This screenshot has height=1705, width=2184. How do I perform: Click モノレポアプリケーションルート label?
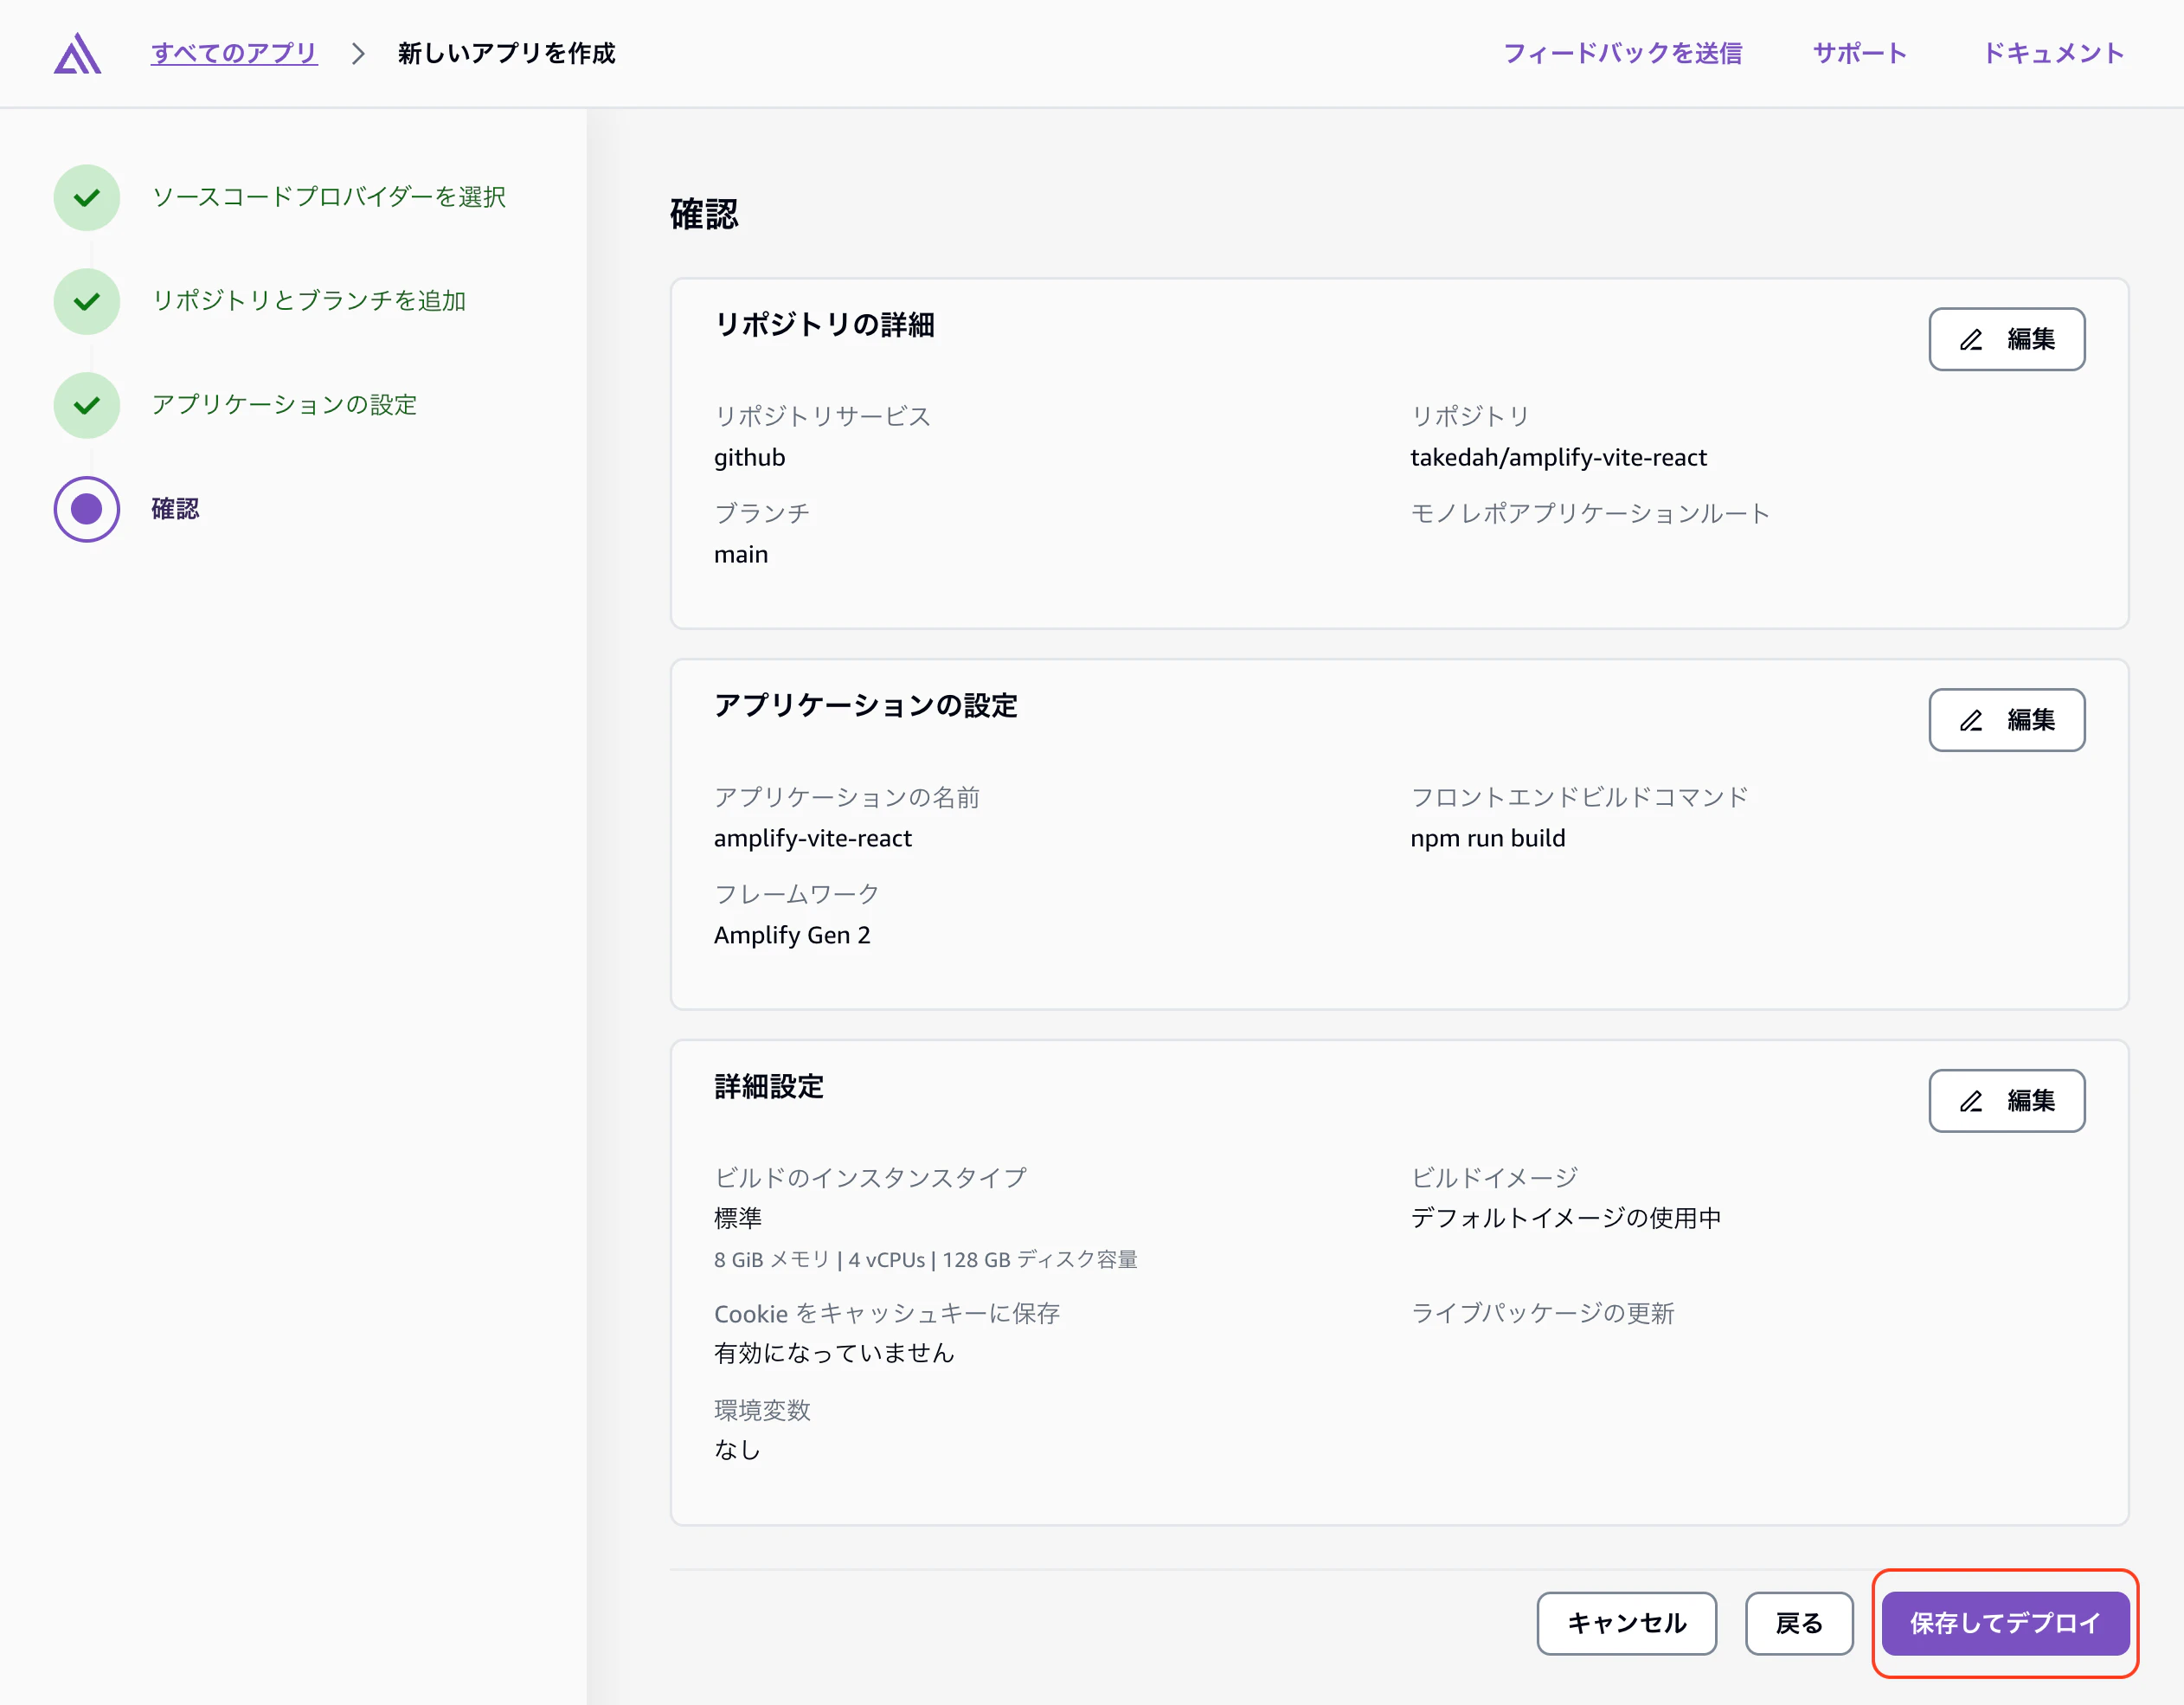[1590, 513]
